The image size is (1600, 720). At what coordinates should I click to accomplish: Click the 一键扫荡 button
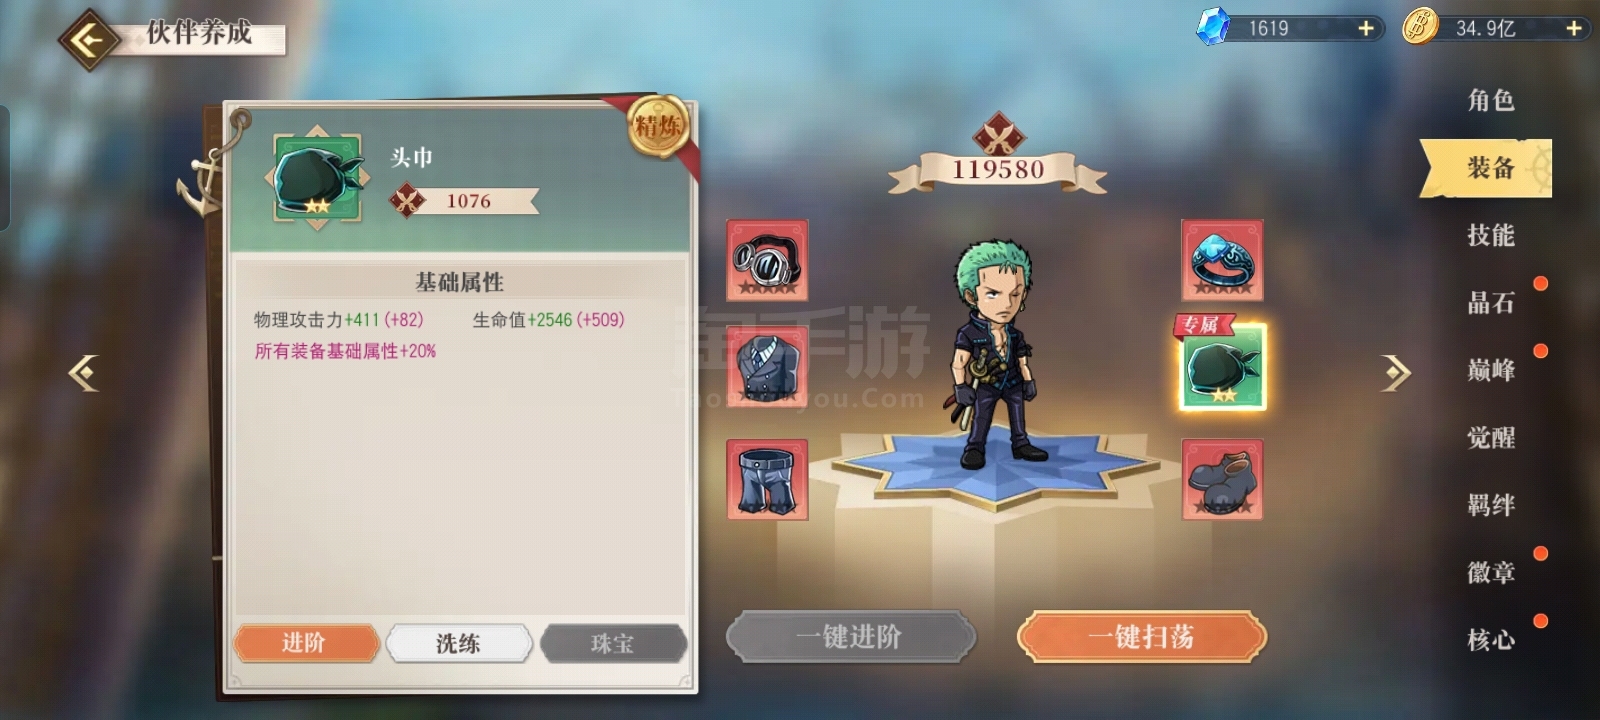tap(1142, 637)
